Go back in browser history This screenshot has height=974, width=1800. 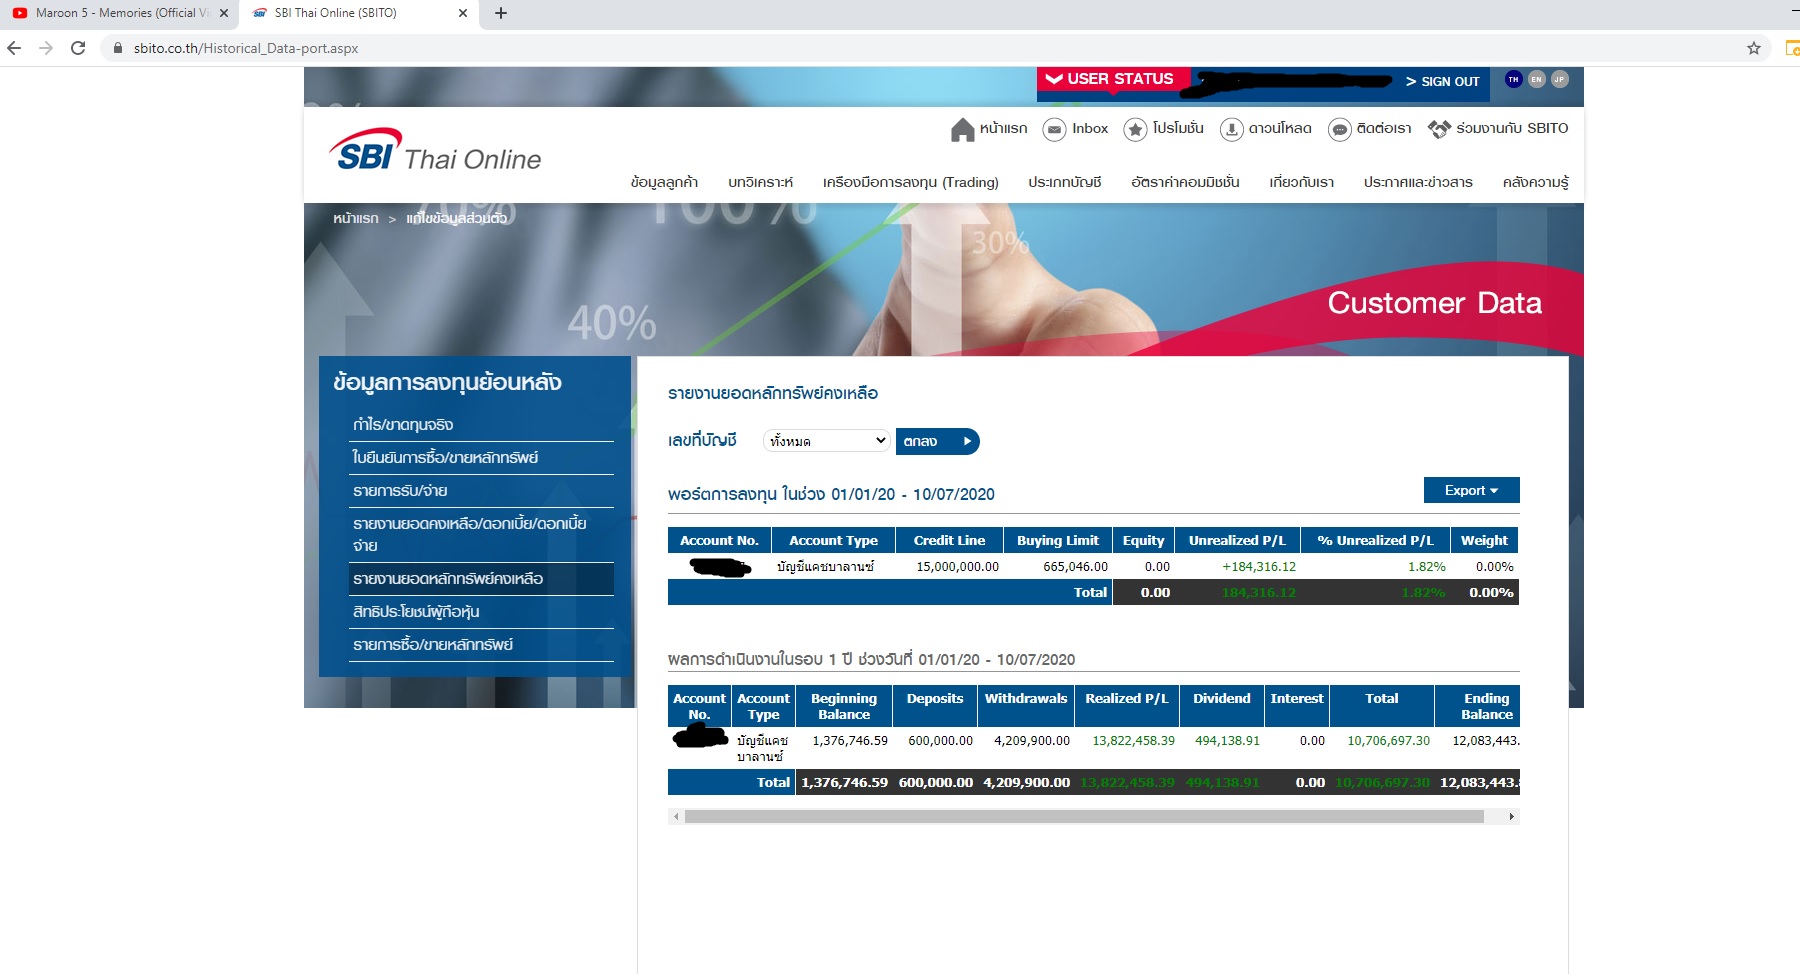14,48
